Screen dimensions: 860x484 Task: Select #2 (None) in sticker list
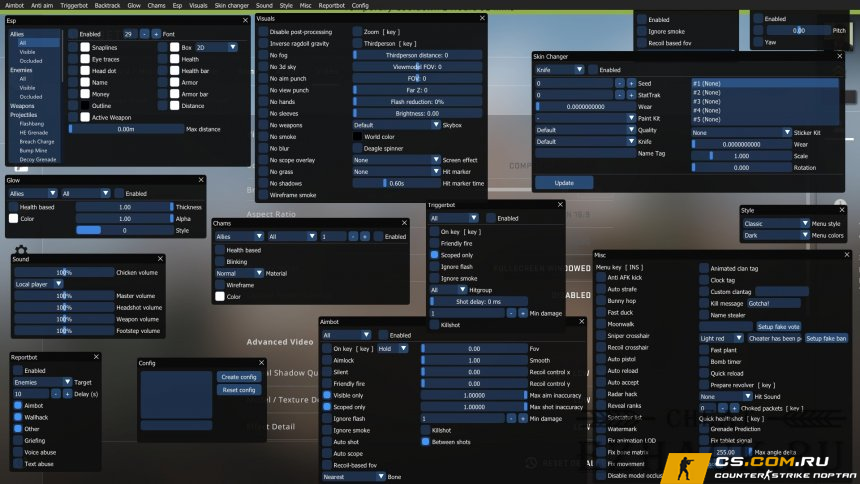[765, 92]
